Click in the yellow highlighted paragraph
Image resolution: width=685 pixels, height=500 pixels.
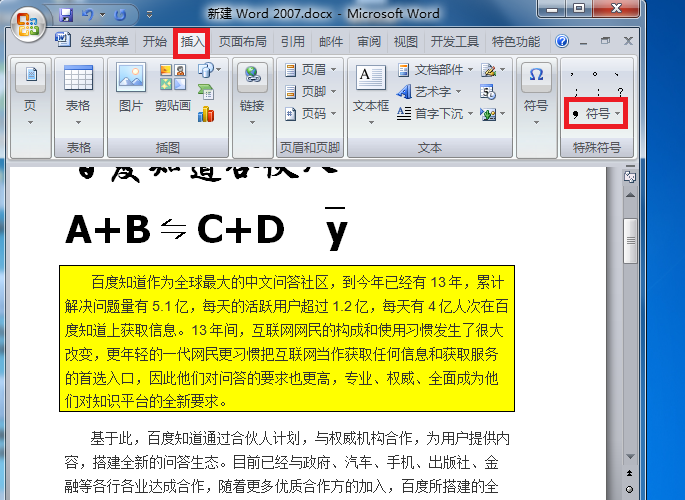point(287,338)
